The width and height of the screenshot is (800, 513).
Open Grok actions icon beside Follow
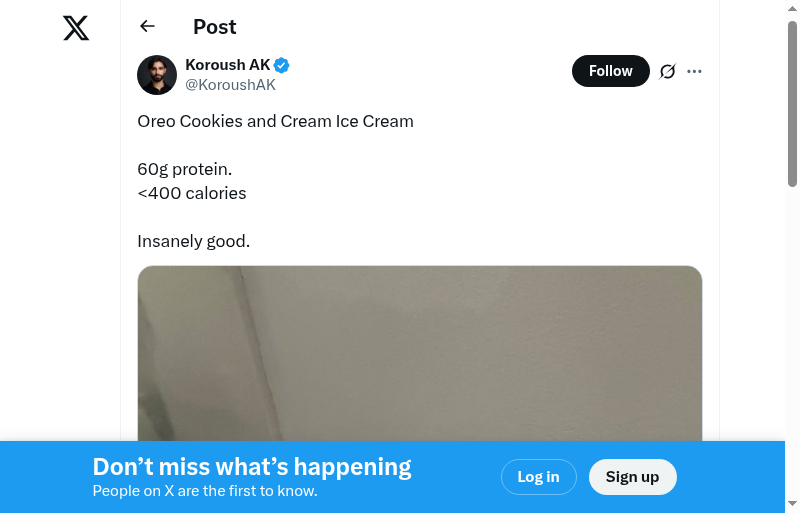[668, 71]
